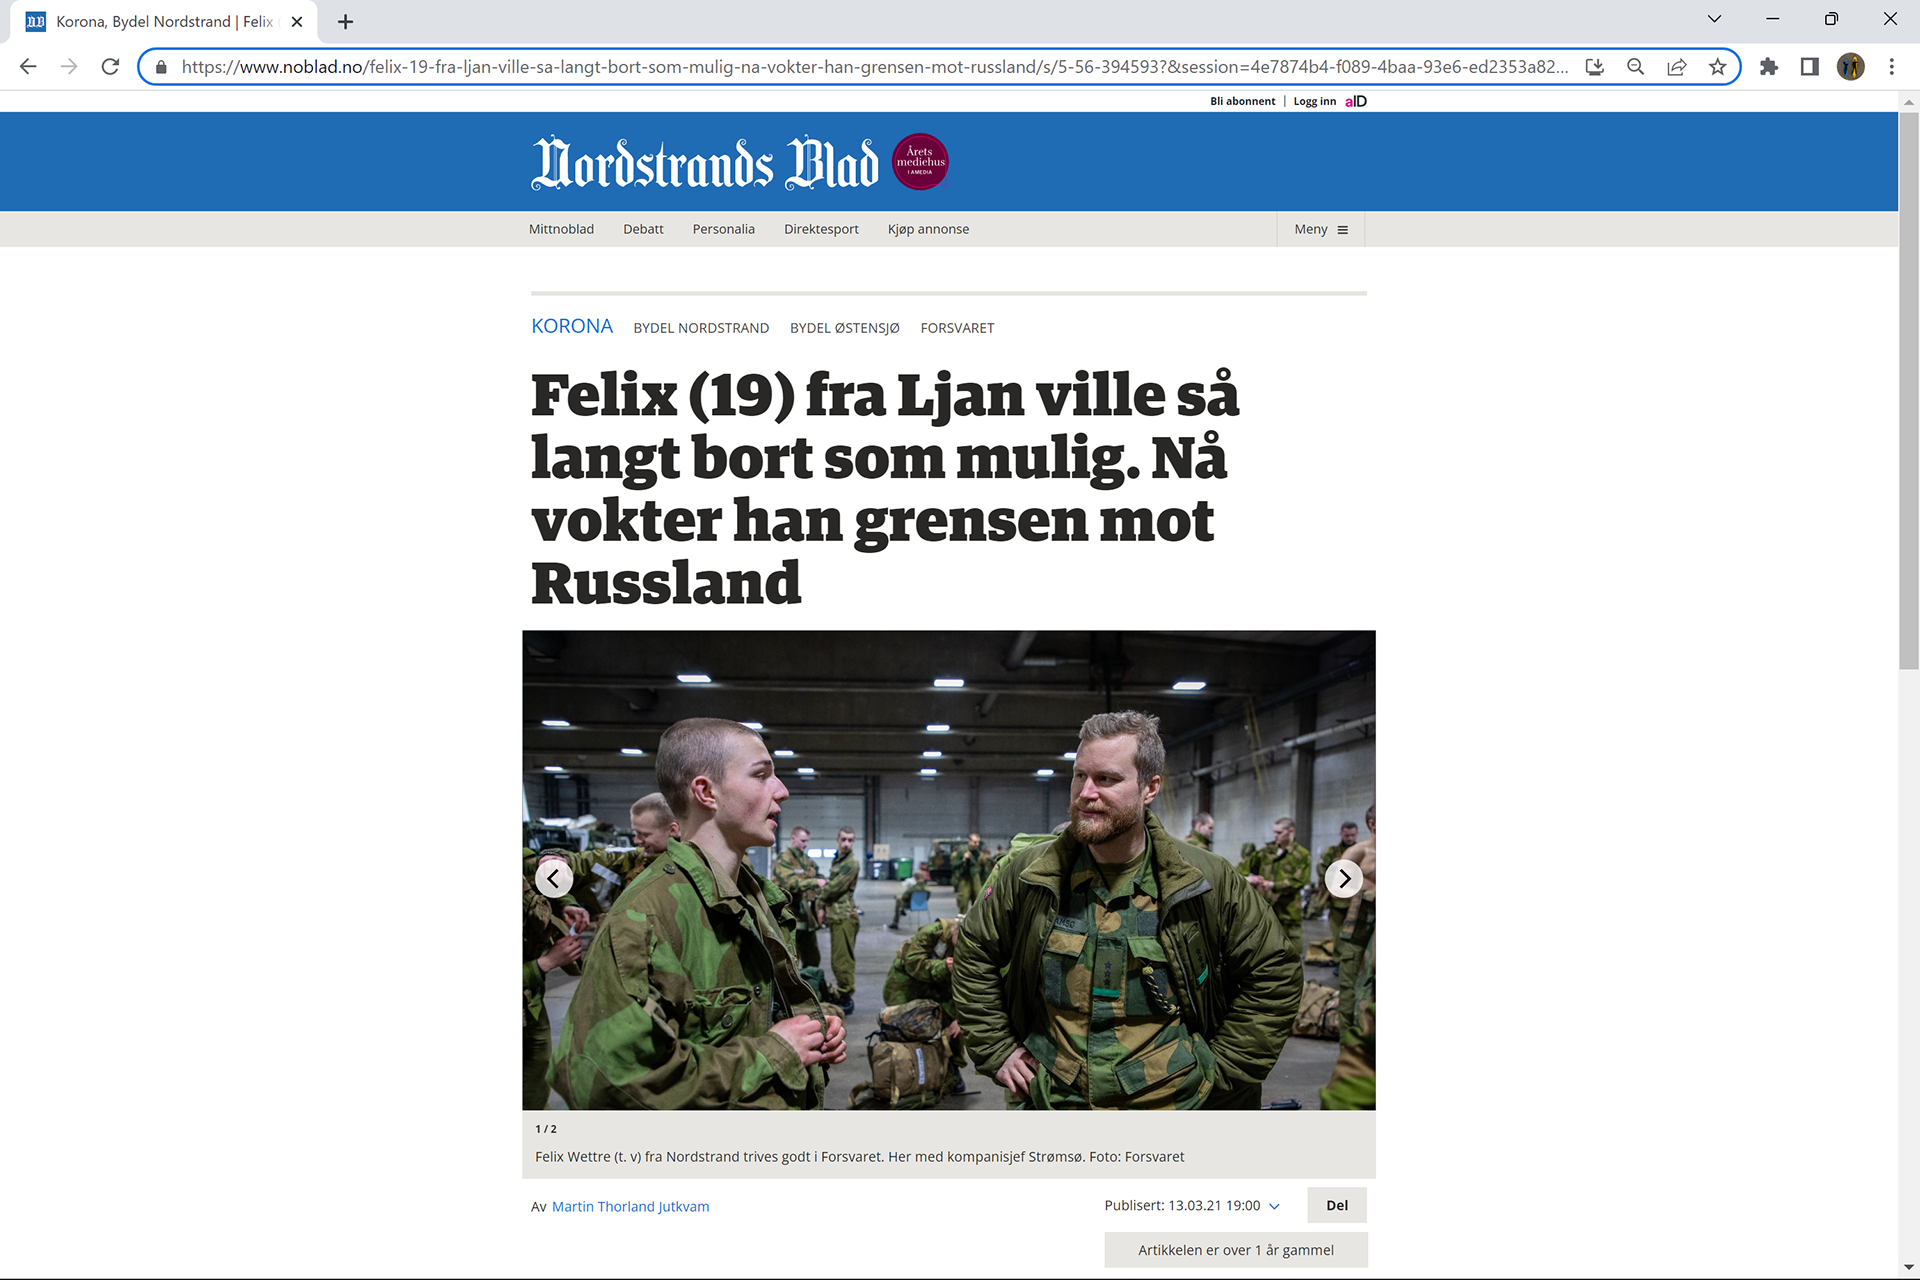Open the Meny hamburger menu
1920x1280 pixels.
(x=1321, y=229)
